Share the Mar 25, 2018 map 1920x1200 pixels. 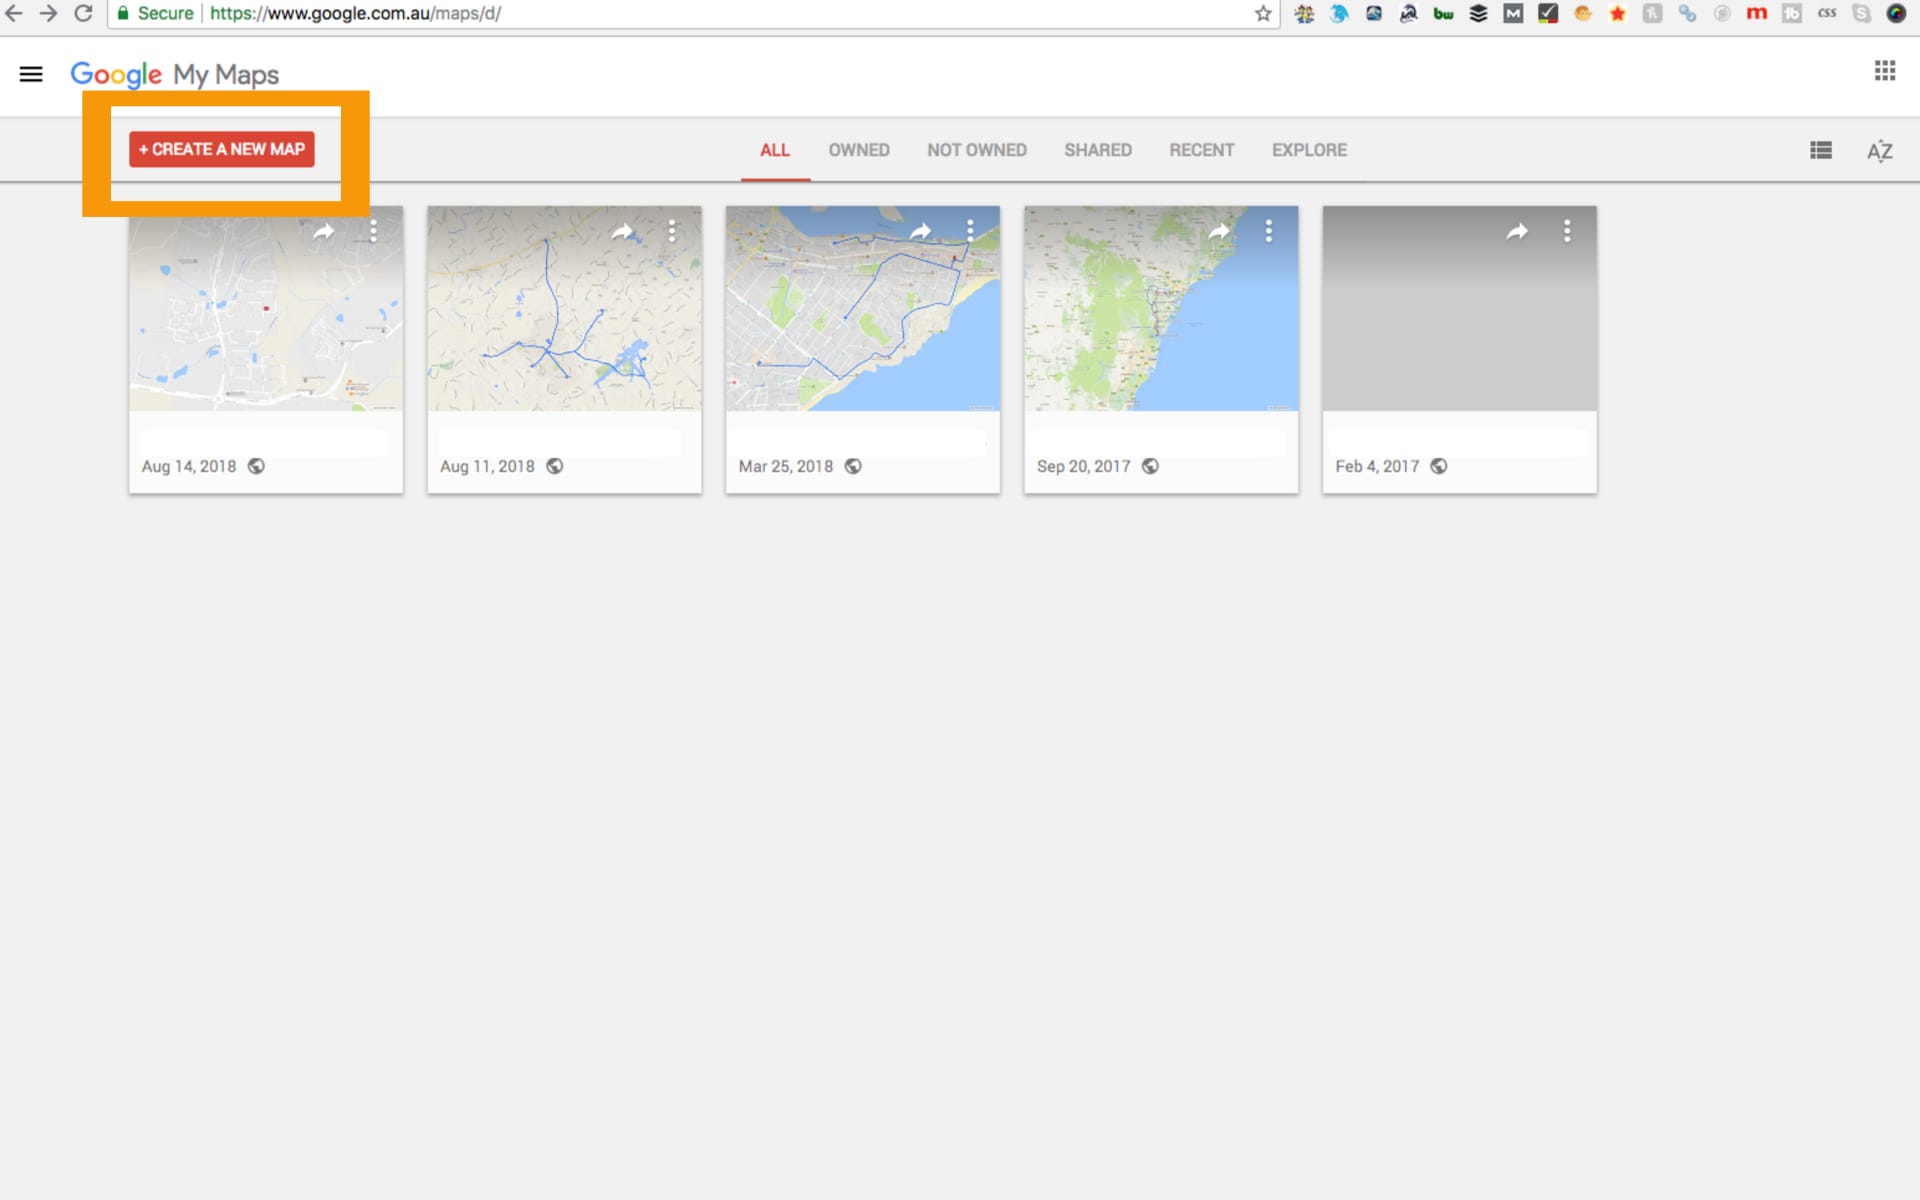tap(921, 232)
